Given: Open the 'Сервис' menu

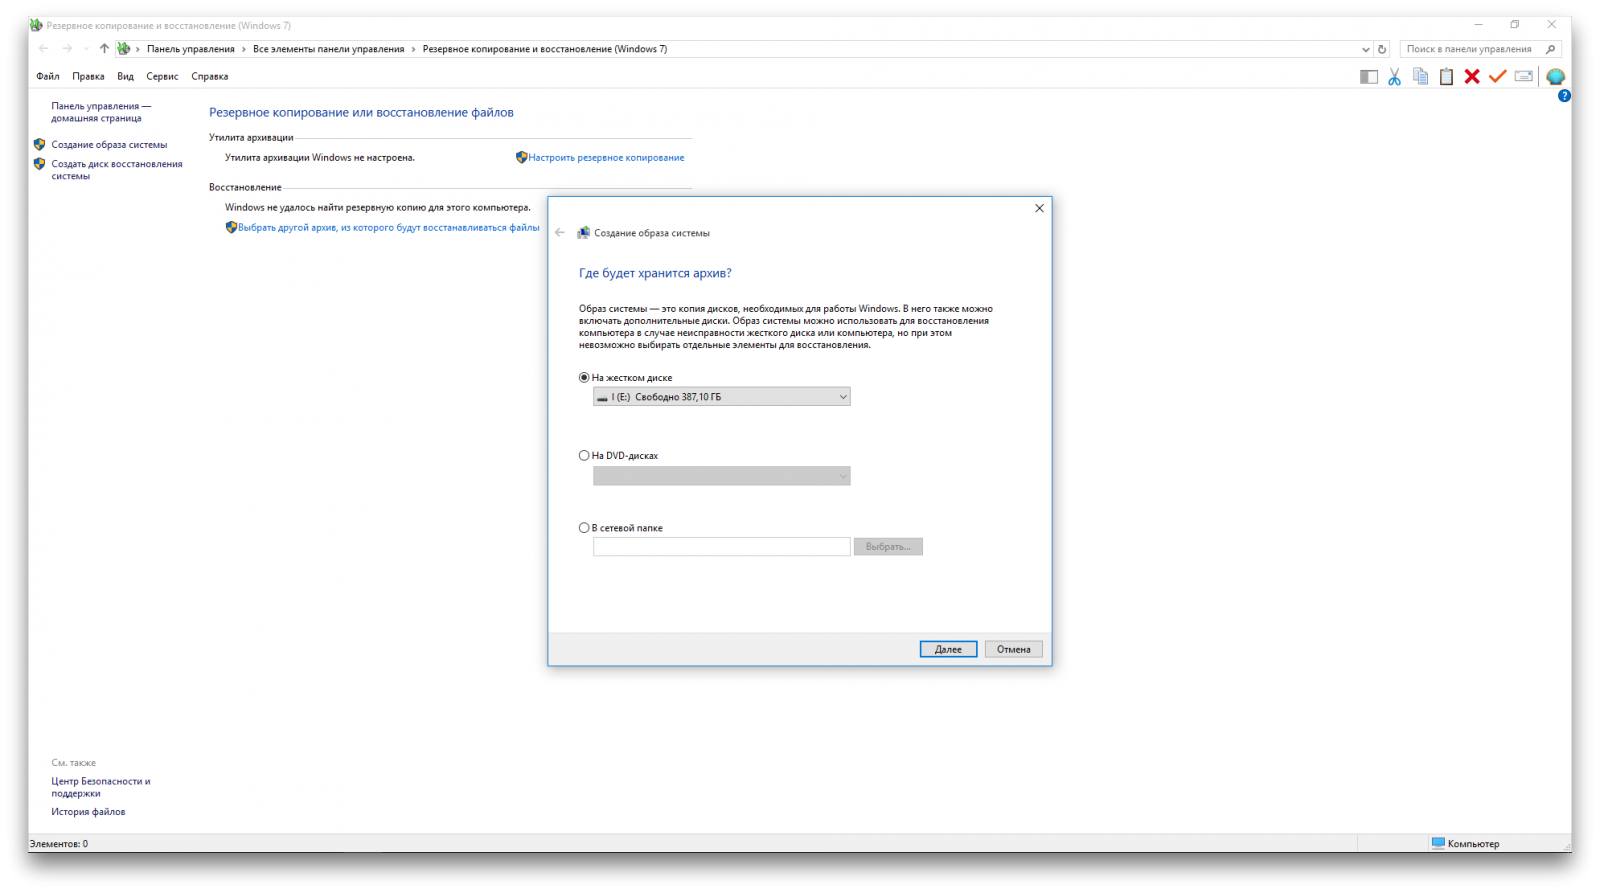Looking at the screenshot, I should pyautogui.click(x=162, y=77).
